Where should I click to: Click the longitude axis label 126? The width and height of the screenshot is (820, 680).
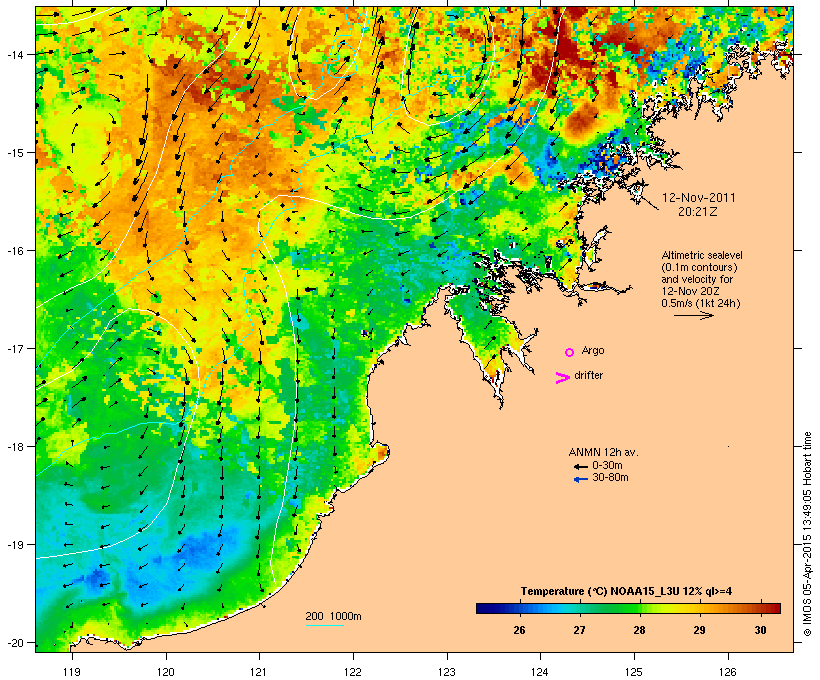coord(727,672)
